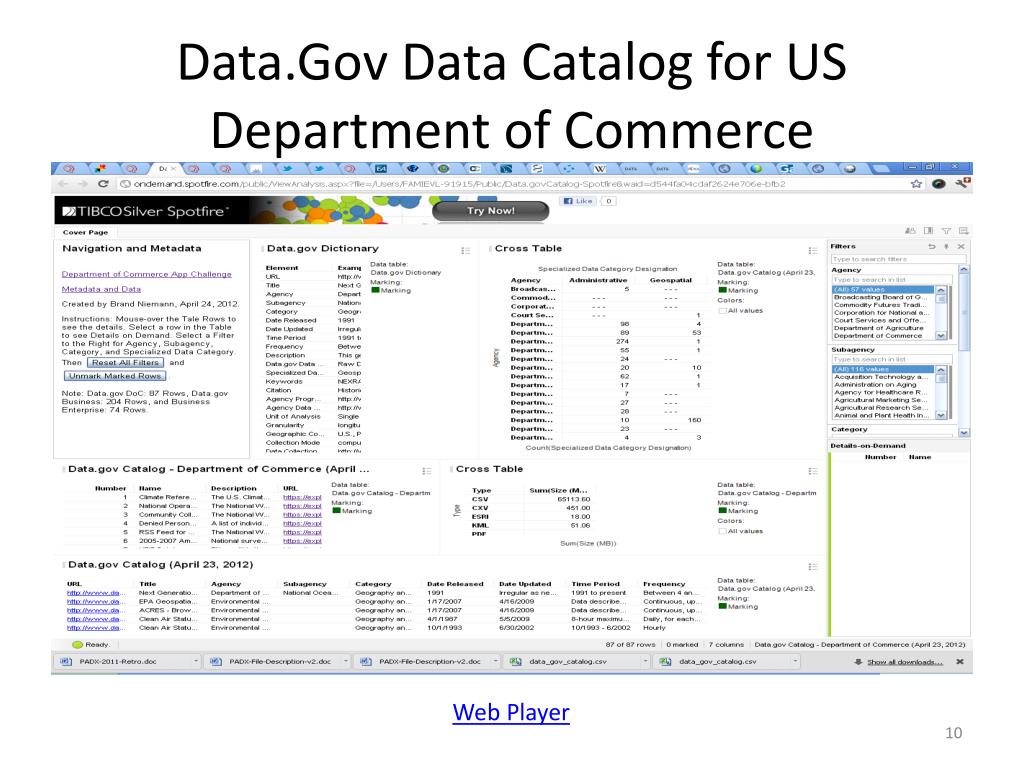Open the Chrome wrench menu
This screenshot has width=1024, height=768.
pyautogui.click(x=963, y=184)
